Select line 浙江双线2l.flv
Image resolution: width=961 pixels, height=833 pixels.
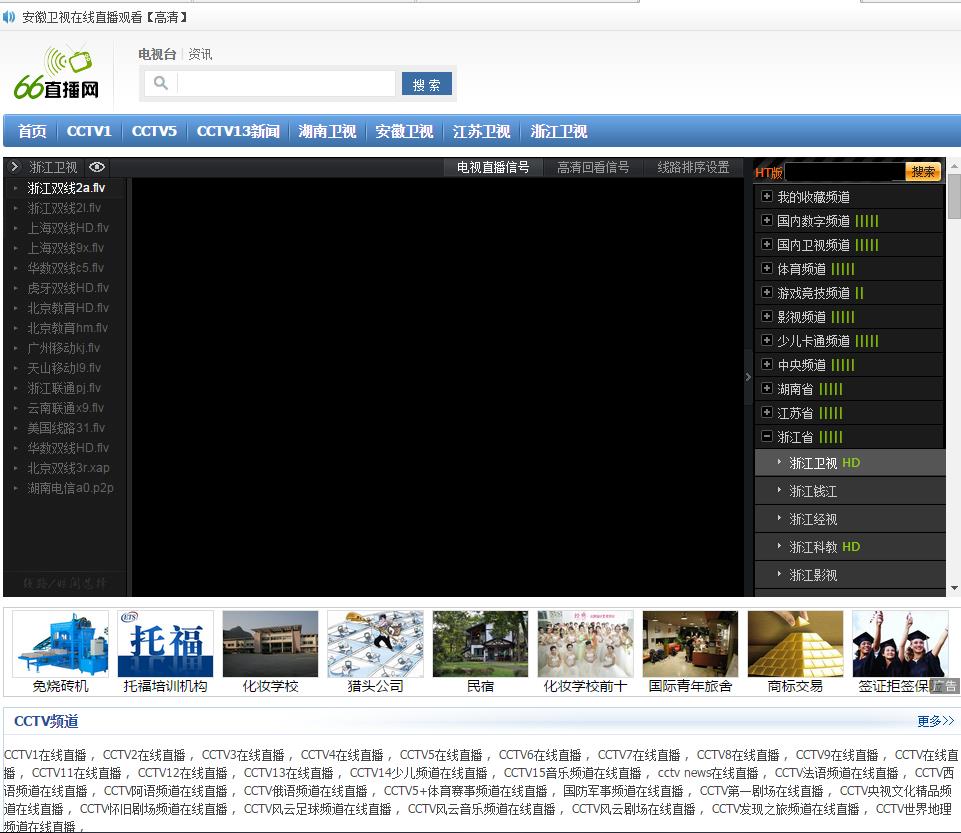pos(64,208)
